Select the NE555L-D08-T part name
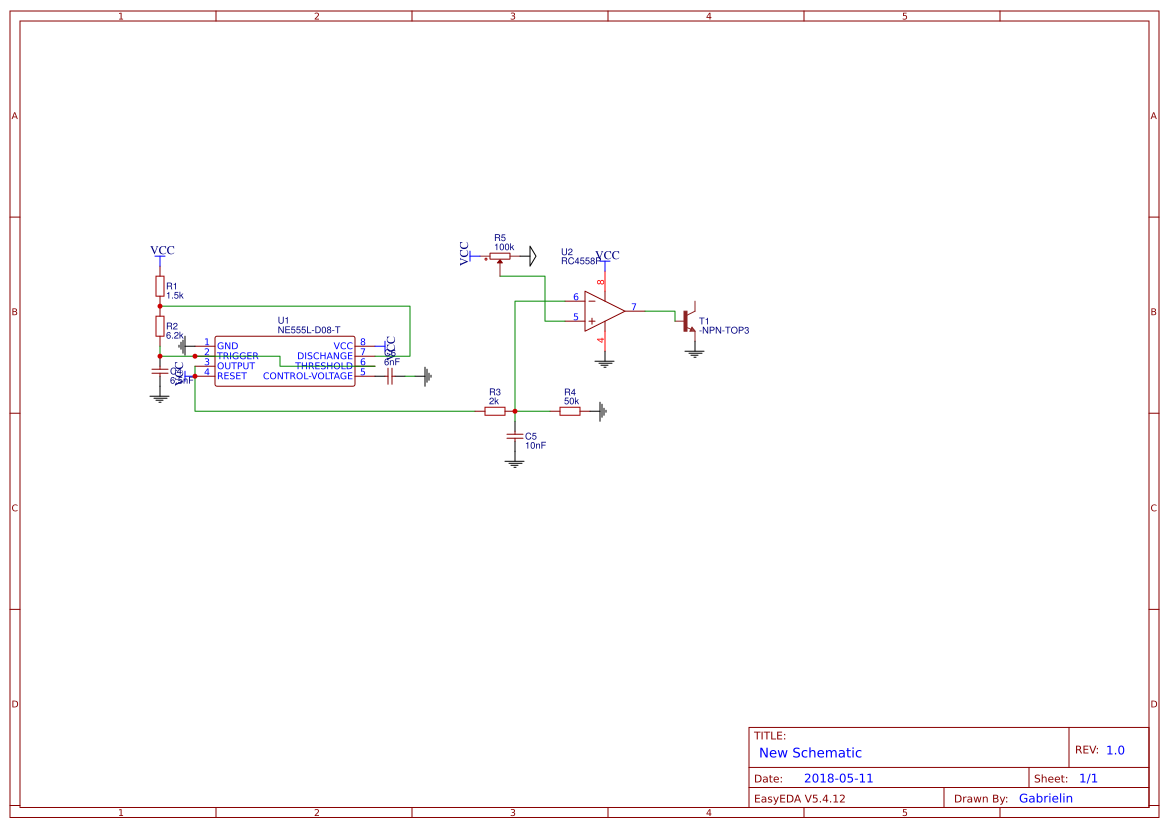Screen dimensions: 1169x828 309,330
